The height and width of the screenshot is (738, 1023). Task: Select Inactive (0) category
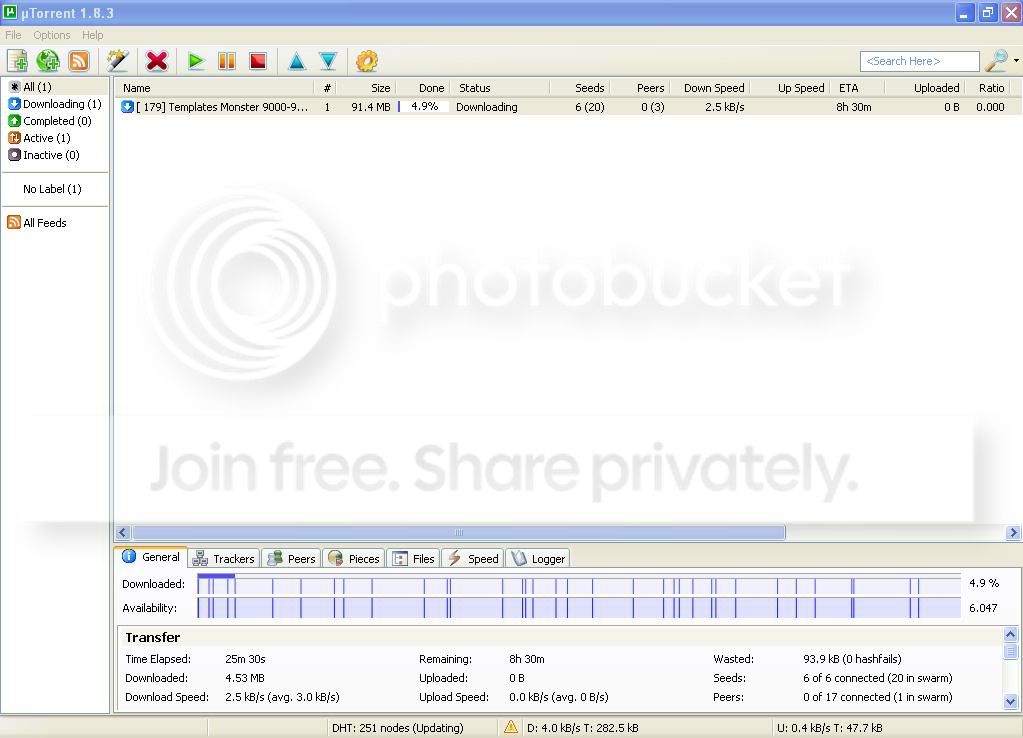click(x=44, y=155)
